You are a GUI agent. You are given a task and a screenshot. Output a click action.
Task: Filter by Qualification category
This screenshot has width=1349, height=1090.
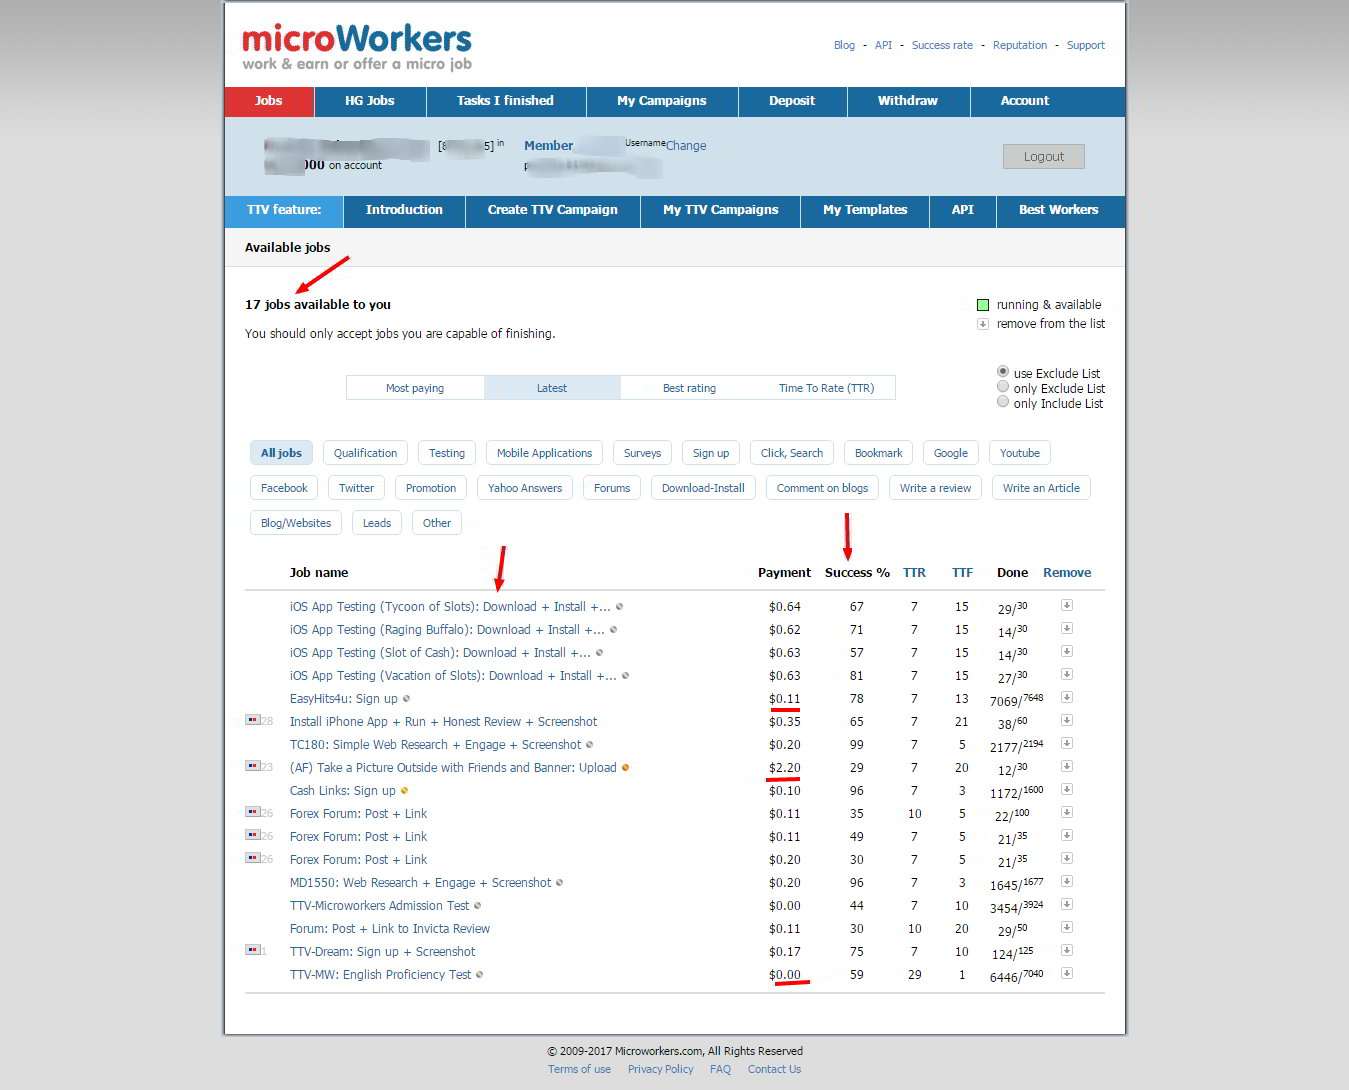[366, 453]
